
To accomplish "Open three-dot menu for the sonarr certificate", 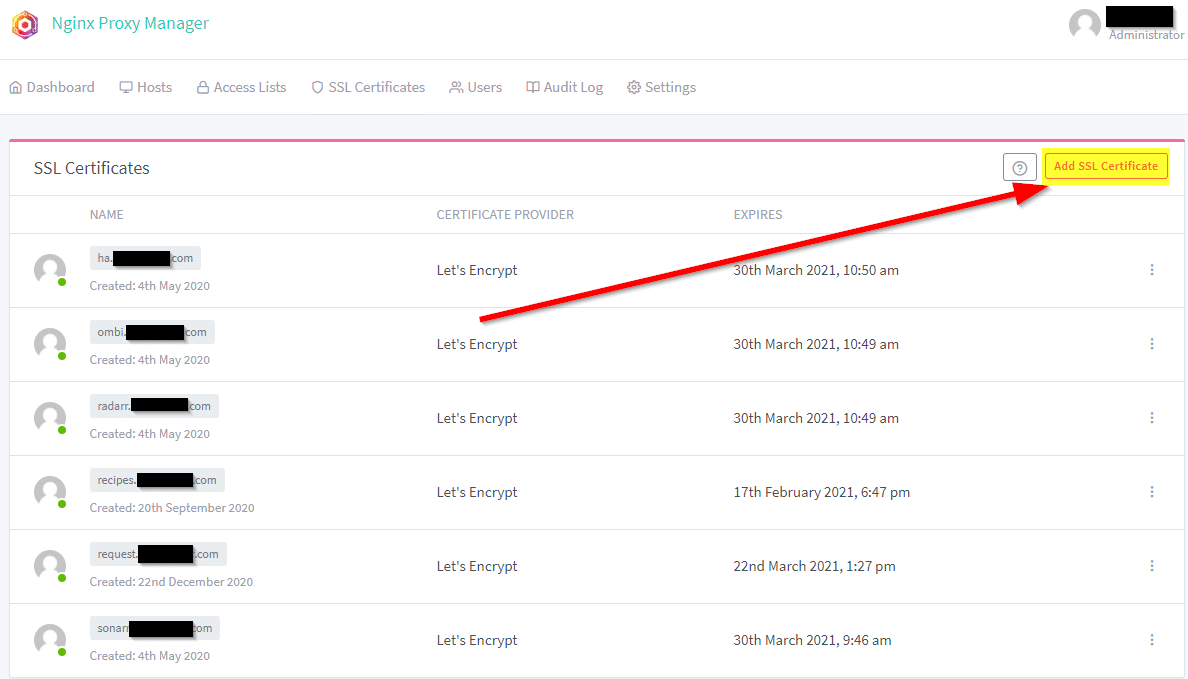I will click(1152, 640).
